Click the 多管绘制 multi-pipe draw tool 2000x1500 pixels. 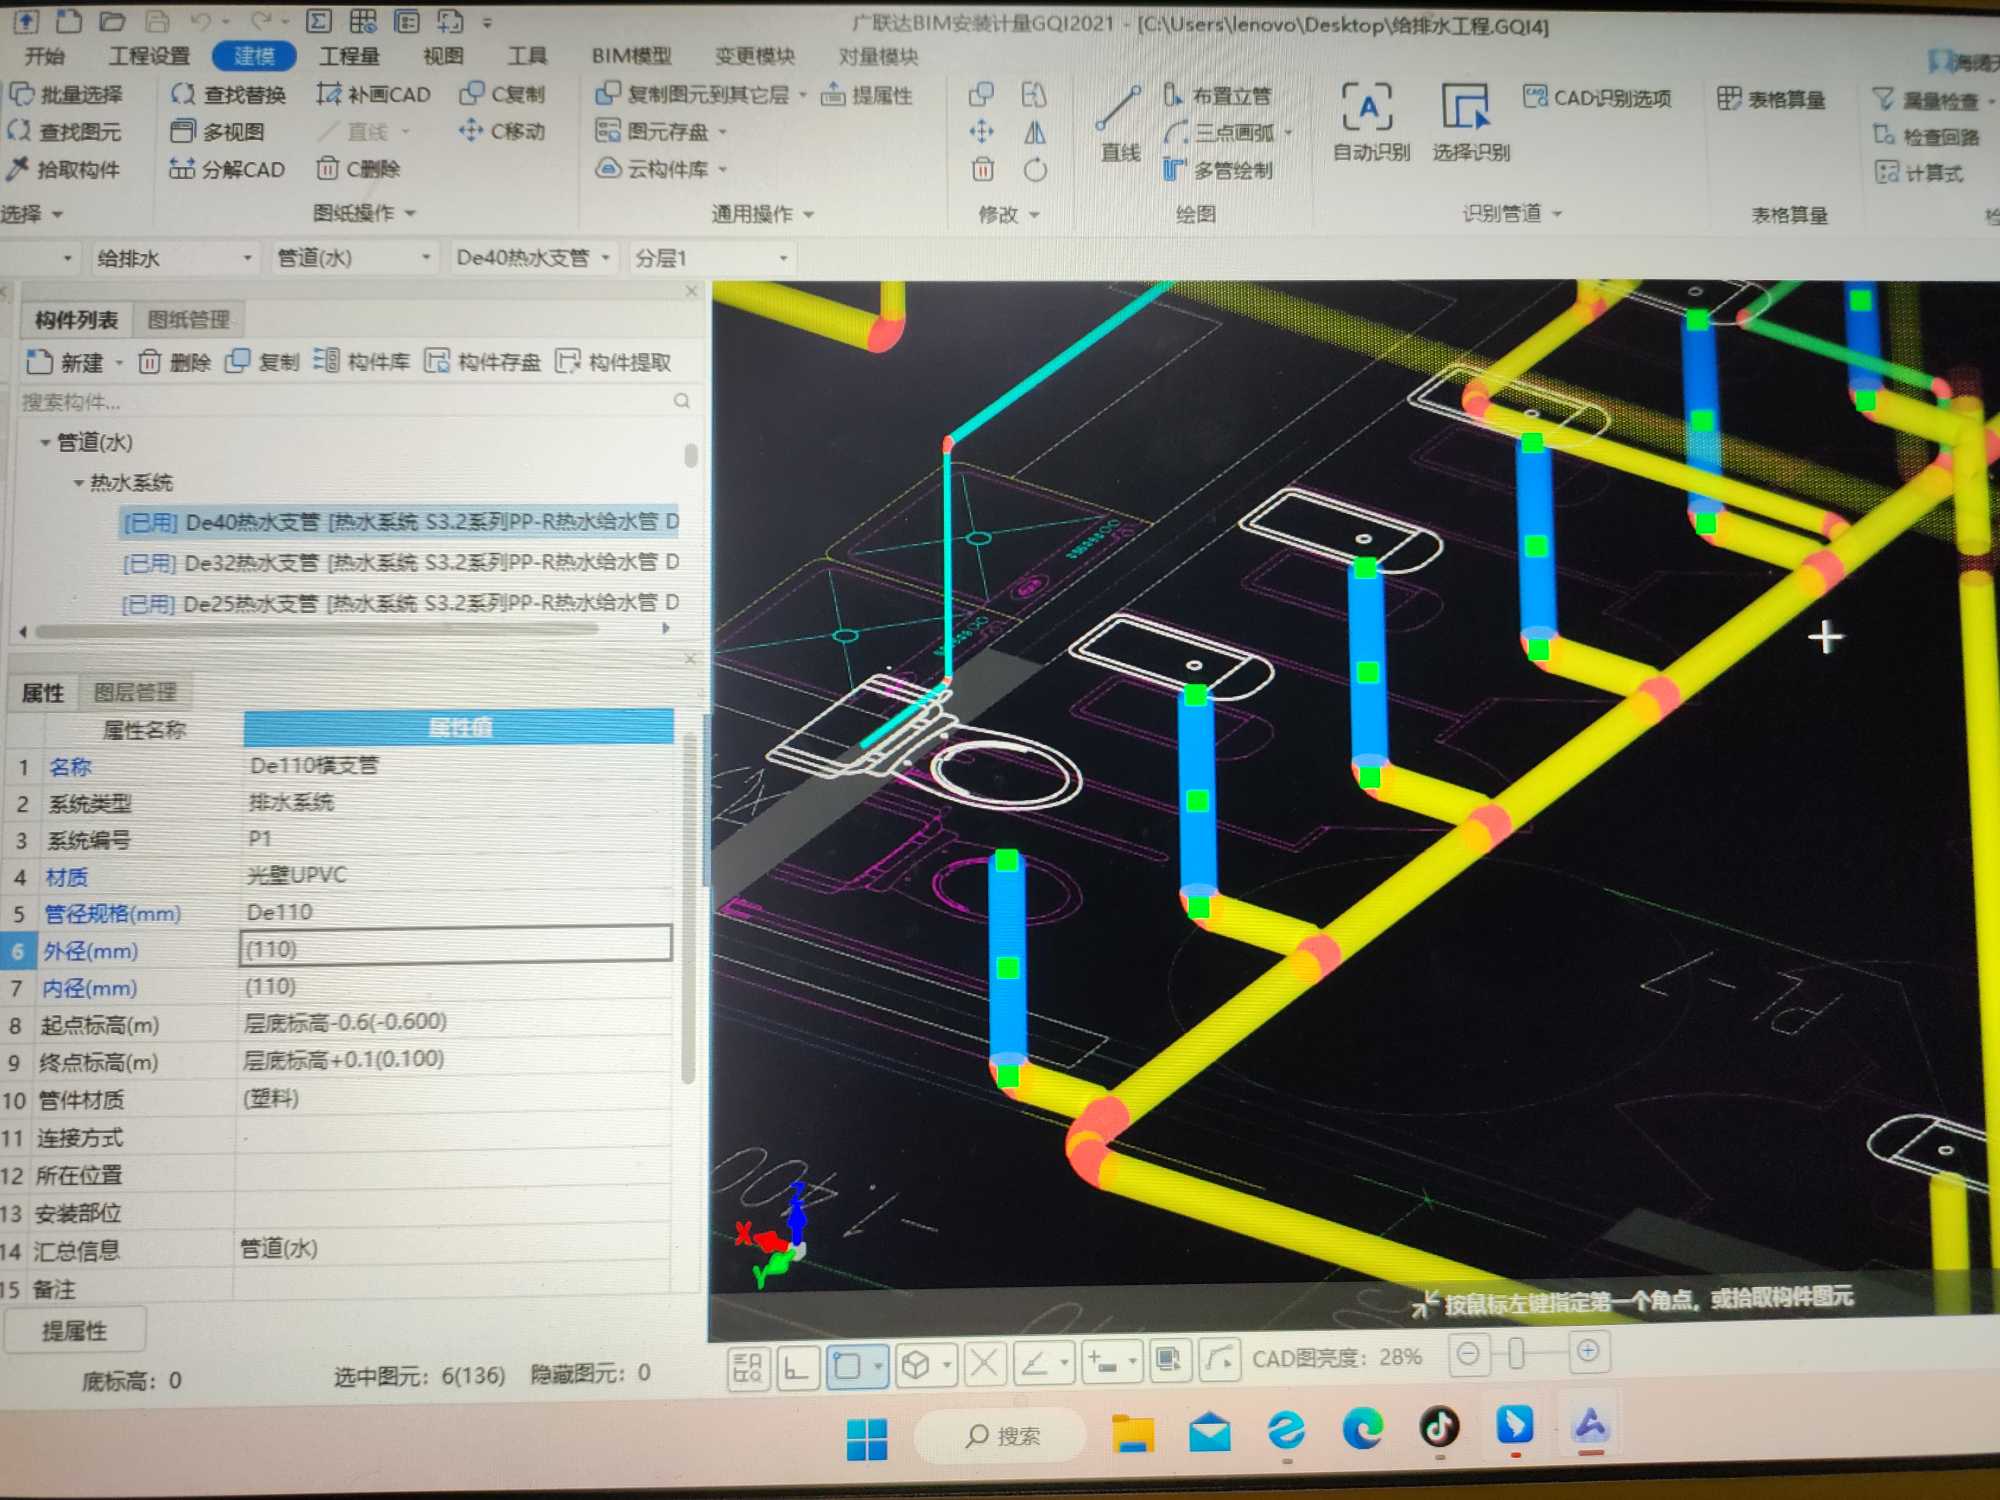point(1217,170)
